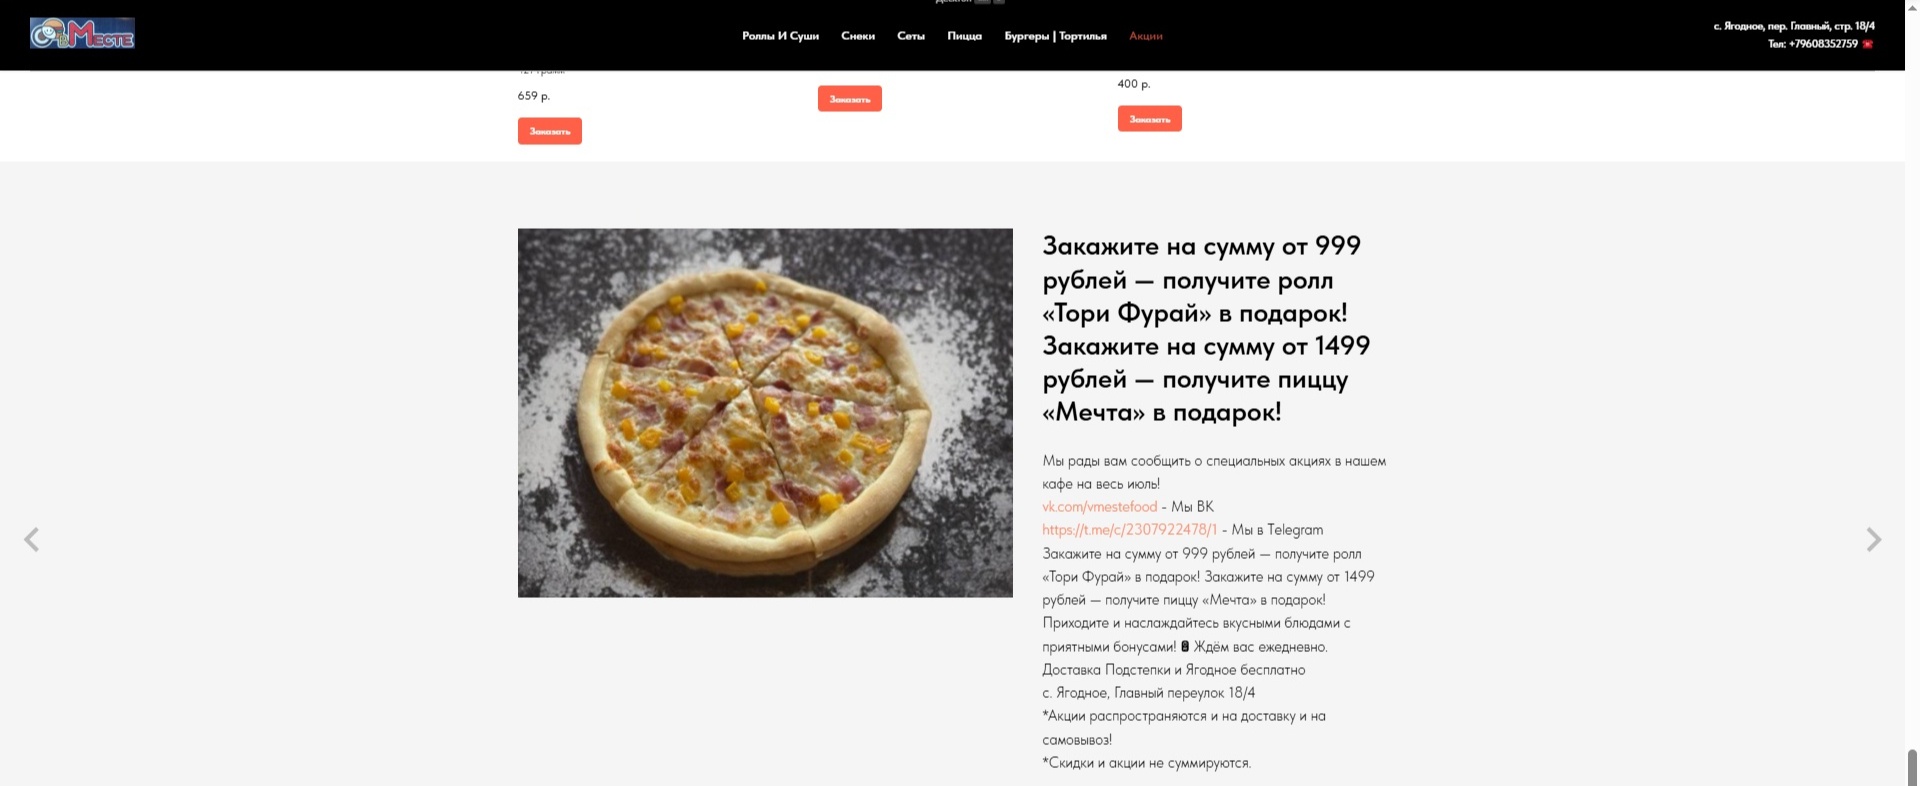Image resolution: width=1920 pixels, height=786 pixels.
Task: Click the Вместе cafe logo
Action: tap(82, 33)
